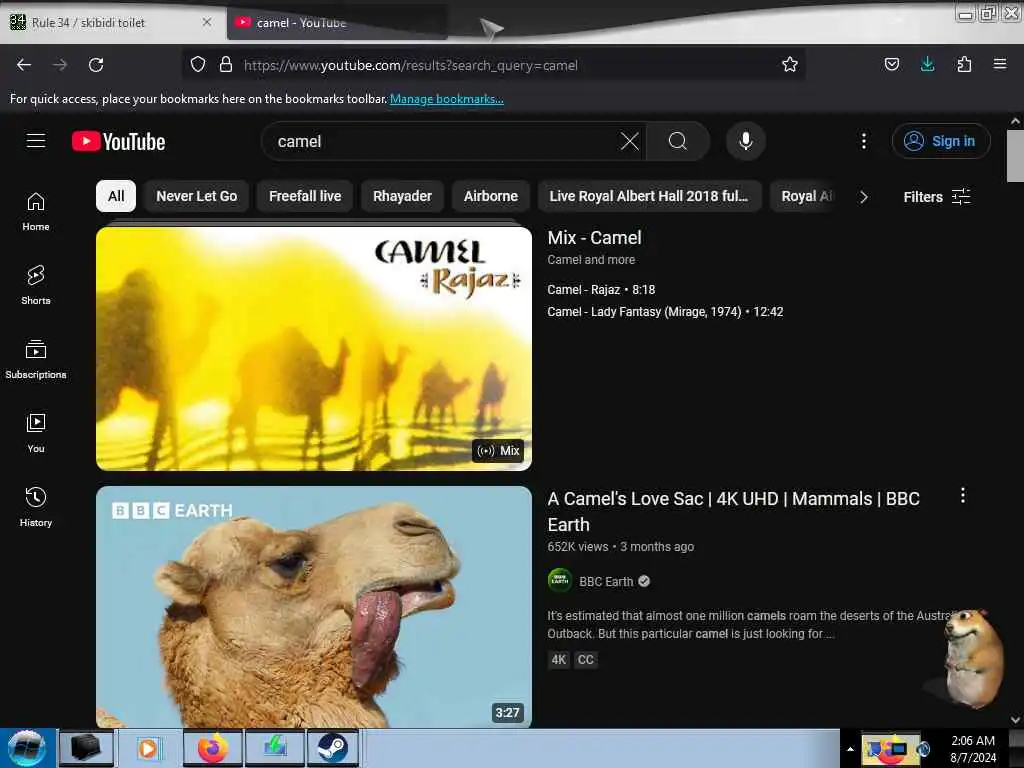Select the Never Let Go chip
1024x768 pixels.
click(197, 196)
